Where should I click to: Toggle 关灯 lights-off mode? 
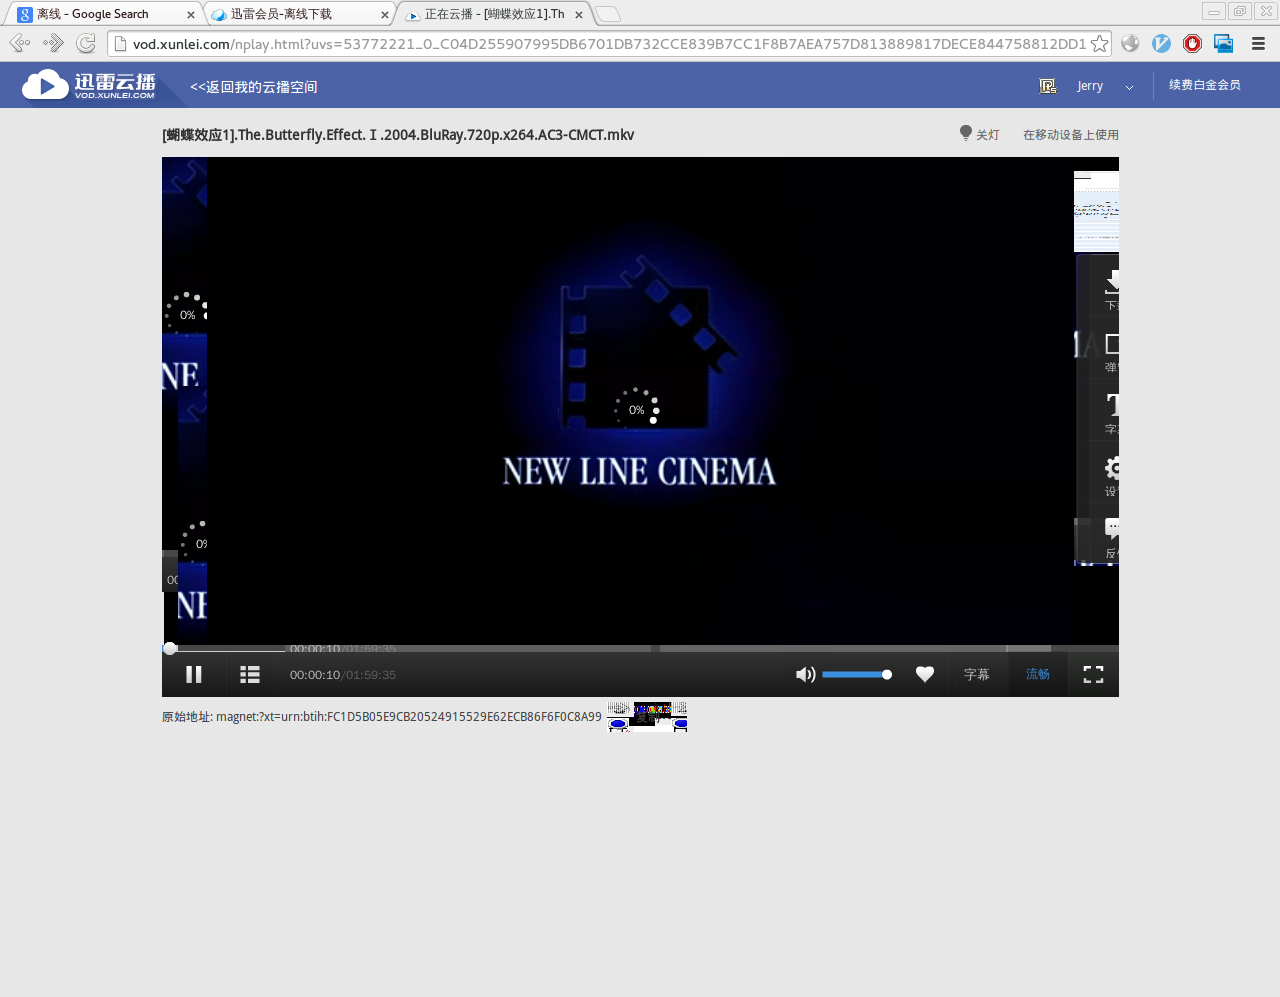[980, 134]
